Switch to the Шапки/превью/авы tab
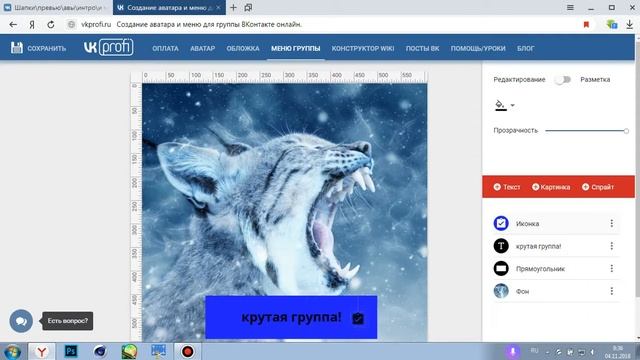640x360 pixels. pos(56,7)
